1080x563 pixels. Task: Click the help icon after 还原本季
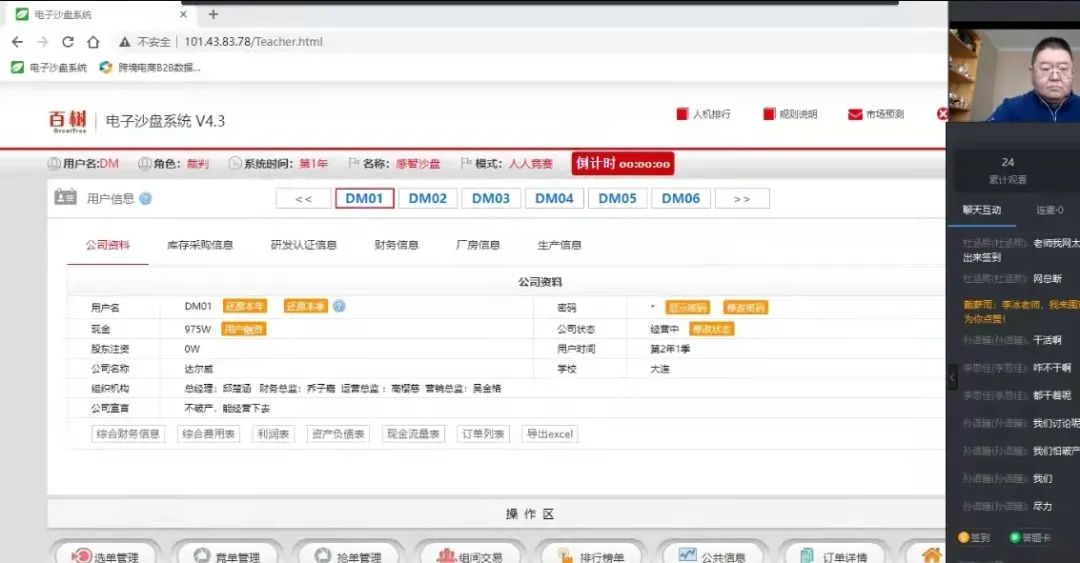pos(339,306)
